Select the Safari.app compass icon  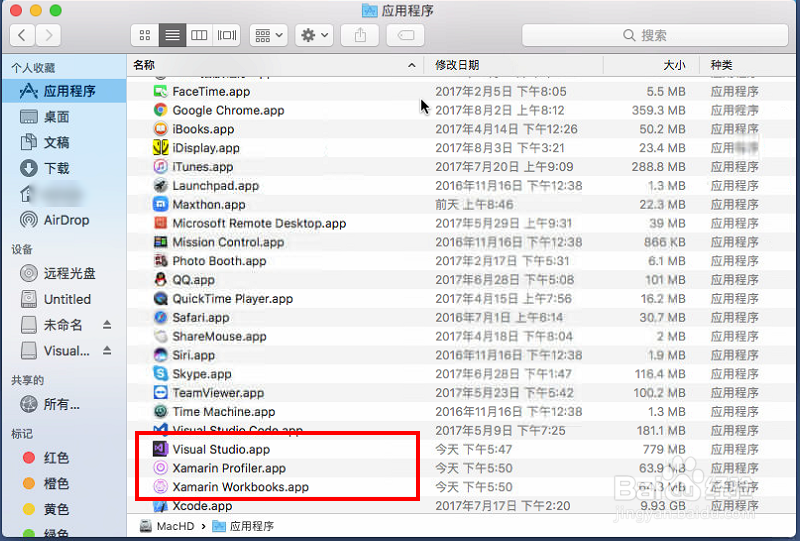(x=160, y=317)
